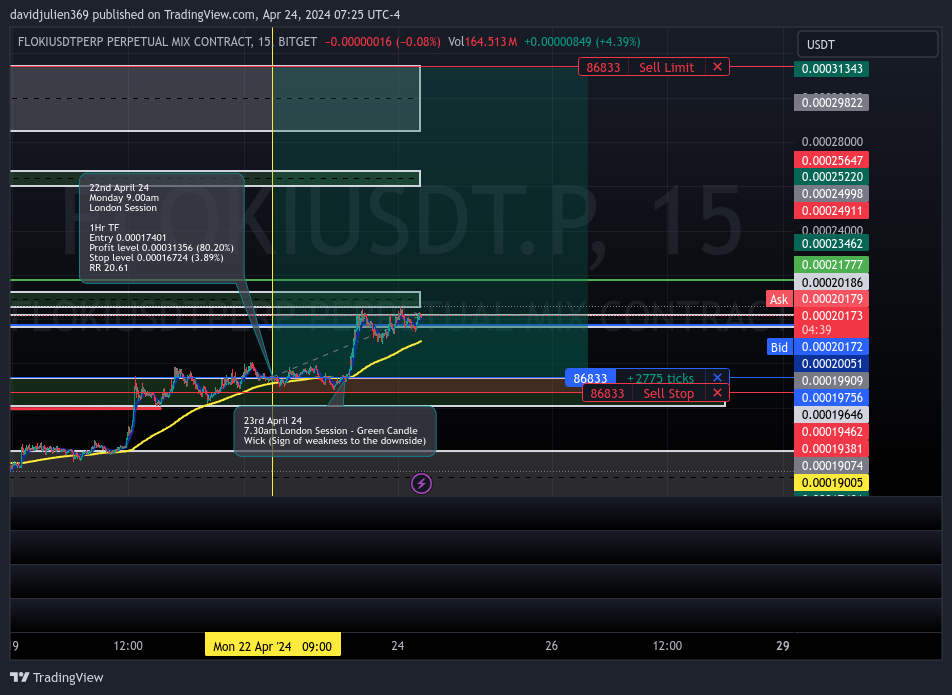Click the FLOKIUSDTPERP PERPETUAL MIX CONTRACT title
952x695 pixels.
135,42
